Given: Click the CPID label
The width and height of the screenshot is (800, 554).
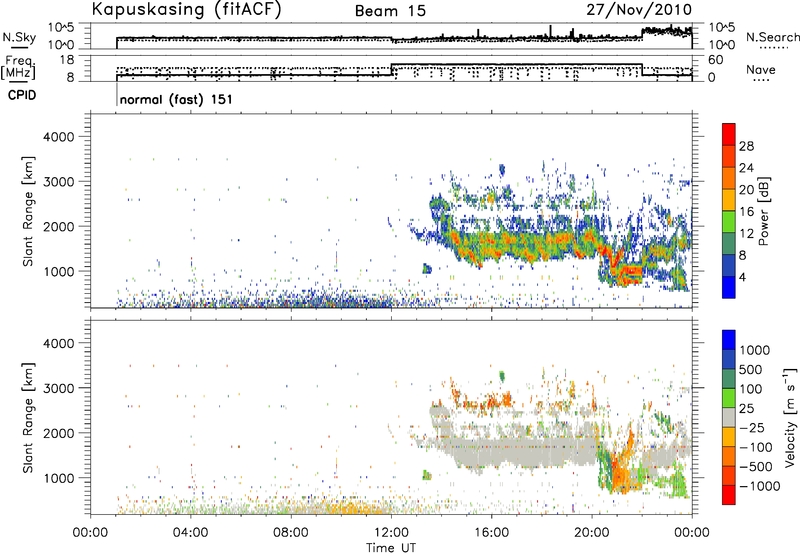Looking at the screenshot, I should coord(22,95).
